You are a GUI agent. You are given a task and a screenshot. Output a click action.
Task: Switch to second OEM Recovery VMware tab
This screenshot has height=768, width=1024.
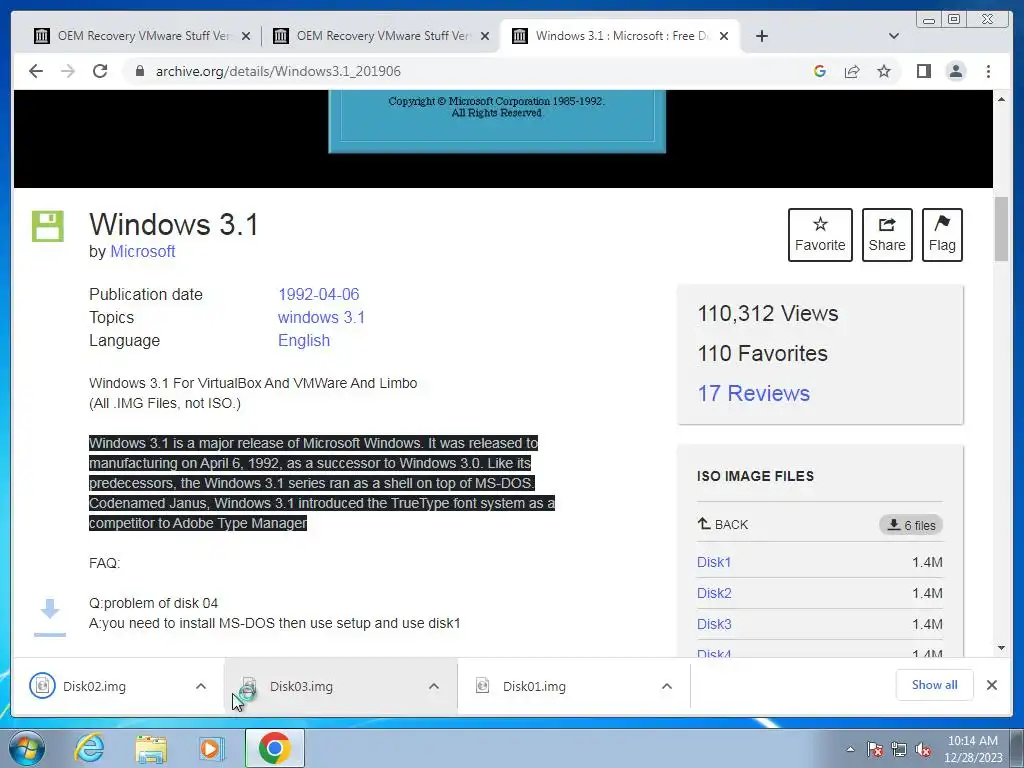382,36
